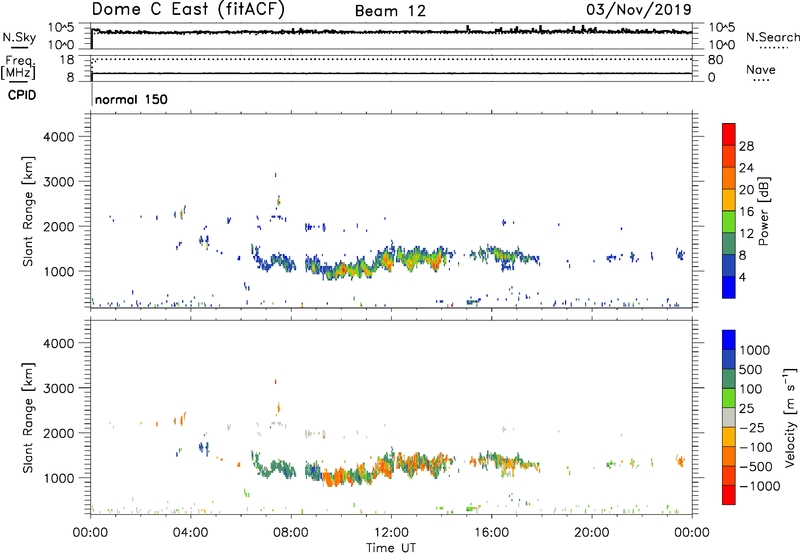The height and width of the screenshot is (554, 800).
Task: Click the '28' power colorbar tick
Action: pyautogui.click(x=746, y=146)
